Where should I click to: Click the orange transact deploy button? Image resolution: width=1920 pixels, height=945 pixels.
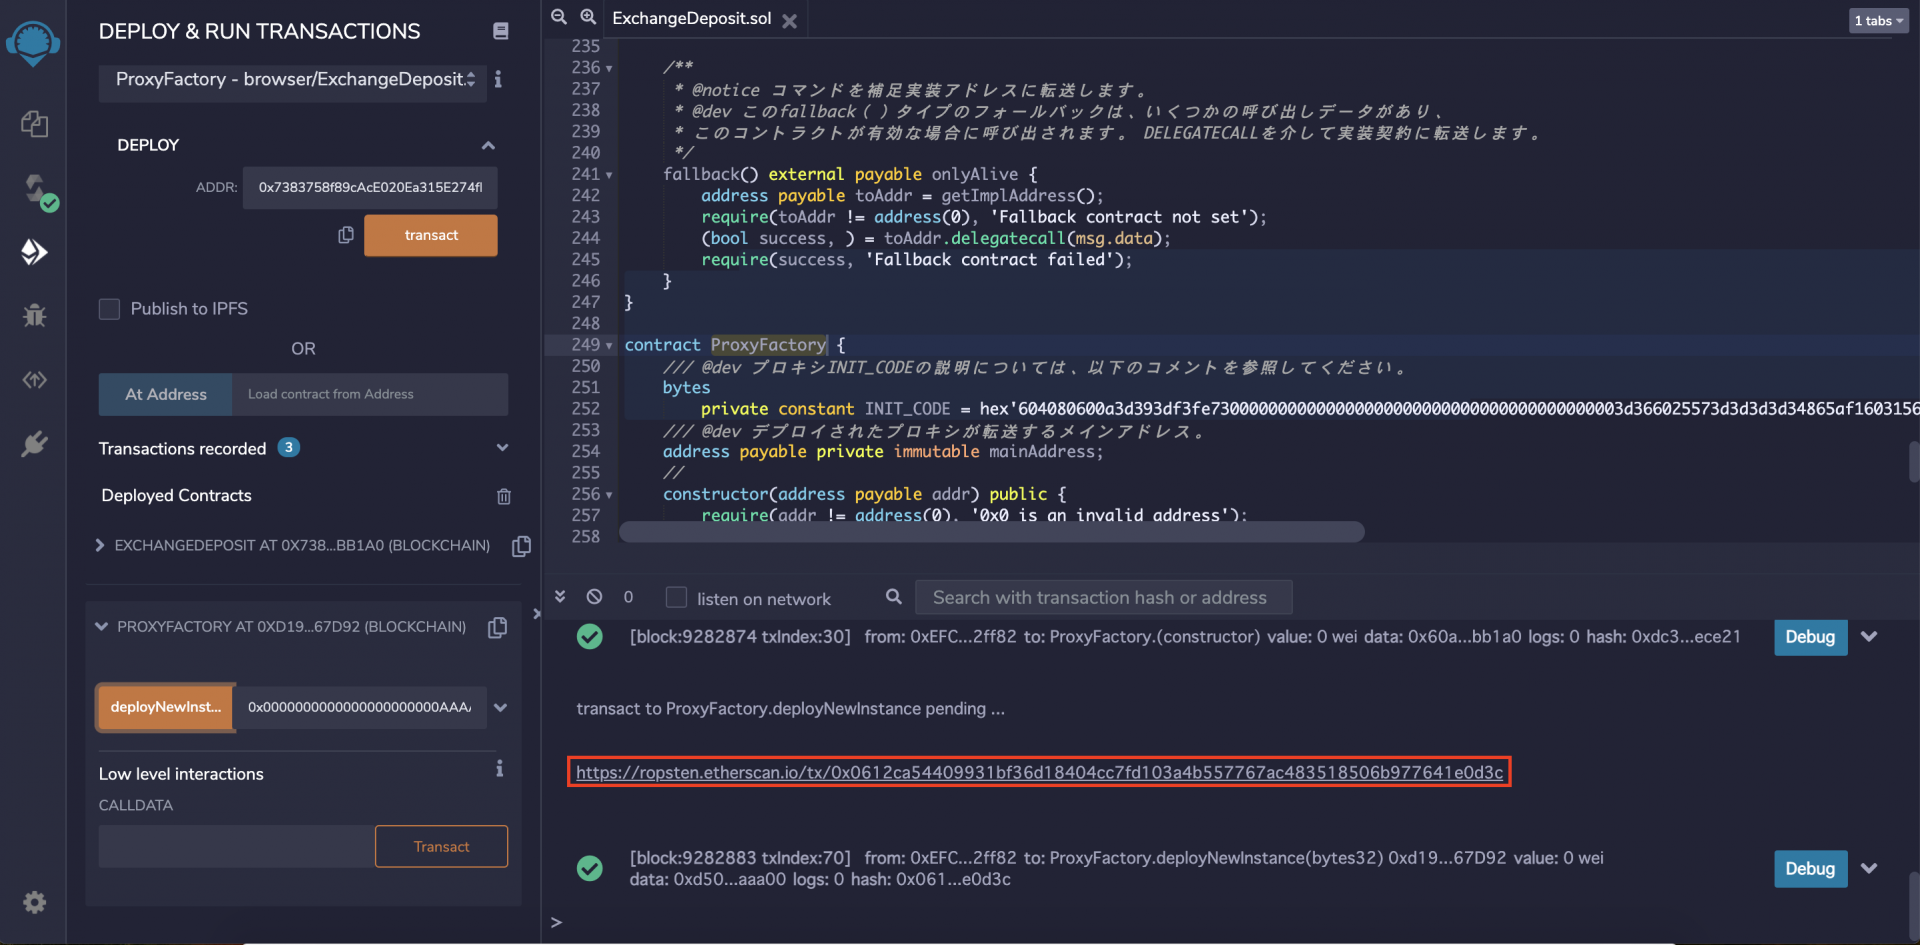[x=431, y=235]
